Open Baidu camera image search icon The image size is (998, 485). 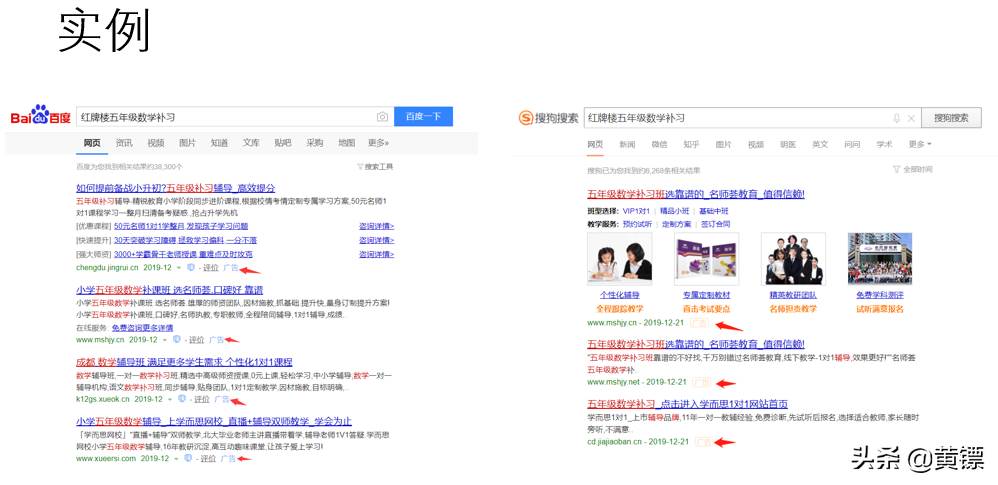coord(382,116)
